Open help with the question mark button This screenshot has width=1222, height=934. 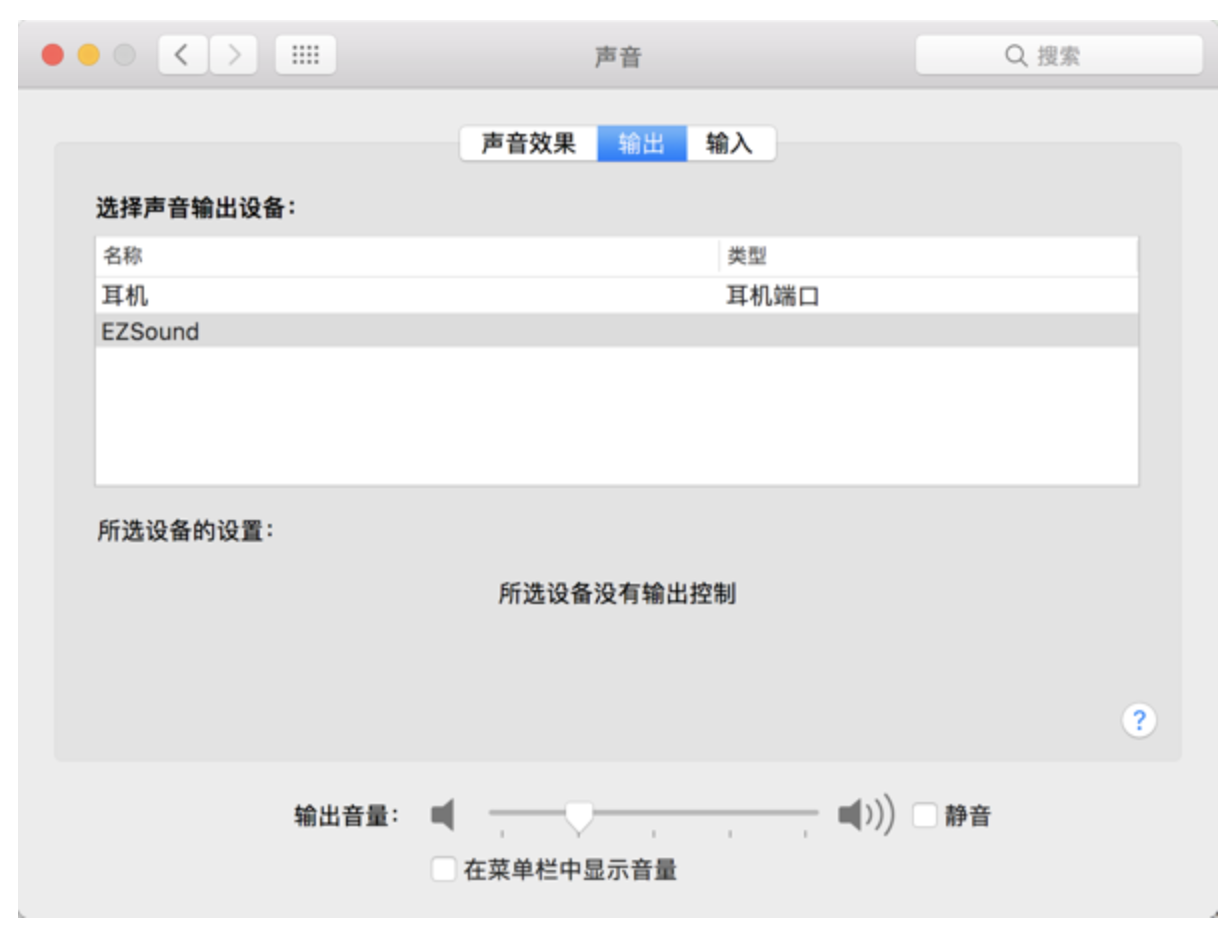(1138, 720)
